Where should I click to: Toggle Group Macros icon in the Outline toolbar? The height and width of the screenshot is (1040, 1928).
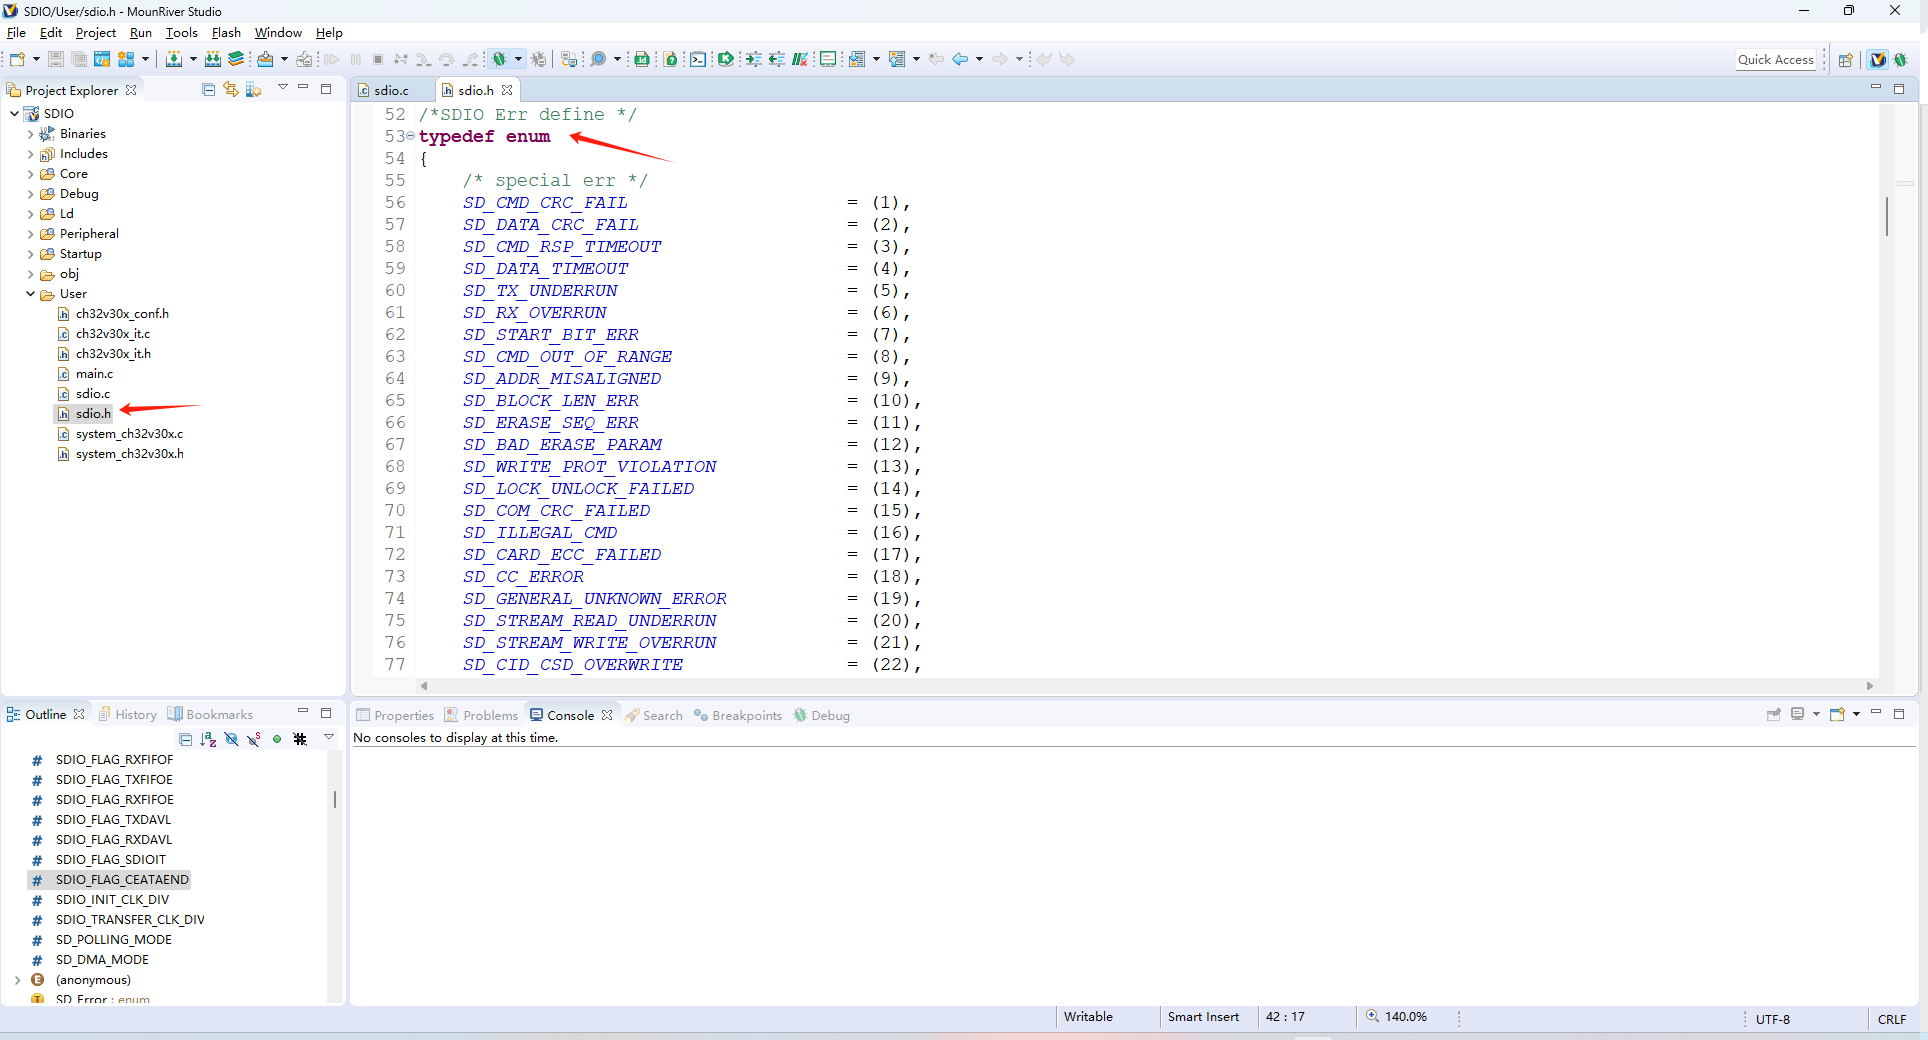[300, 739]
